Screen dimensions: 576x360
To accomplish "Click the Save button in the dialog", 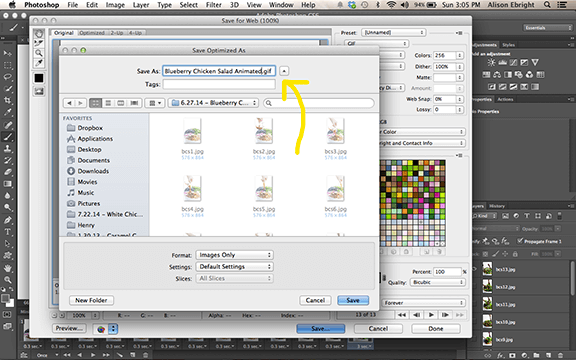I will 353,300.
